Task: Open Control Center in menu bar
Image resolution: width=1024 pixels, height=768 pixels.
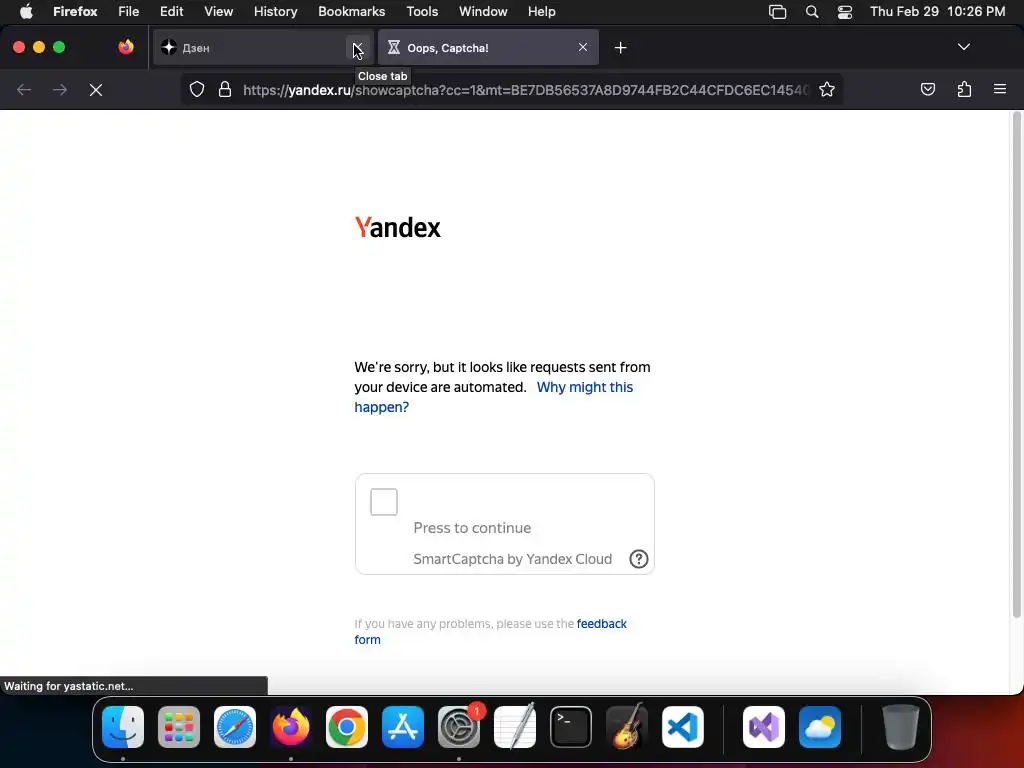Action: (844, 12)
